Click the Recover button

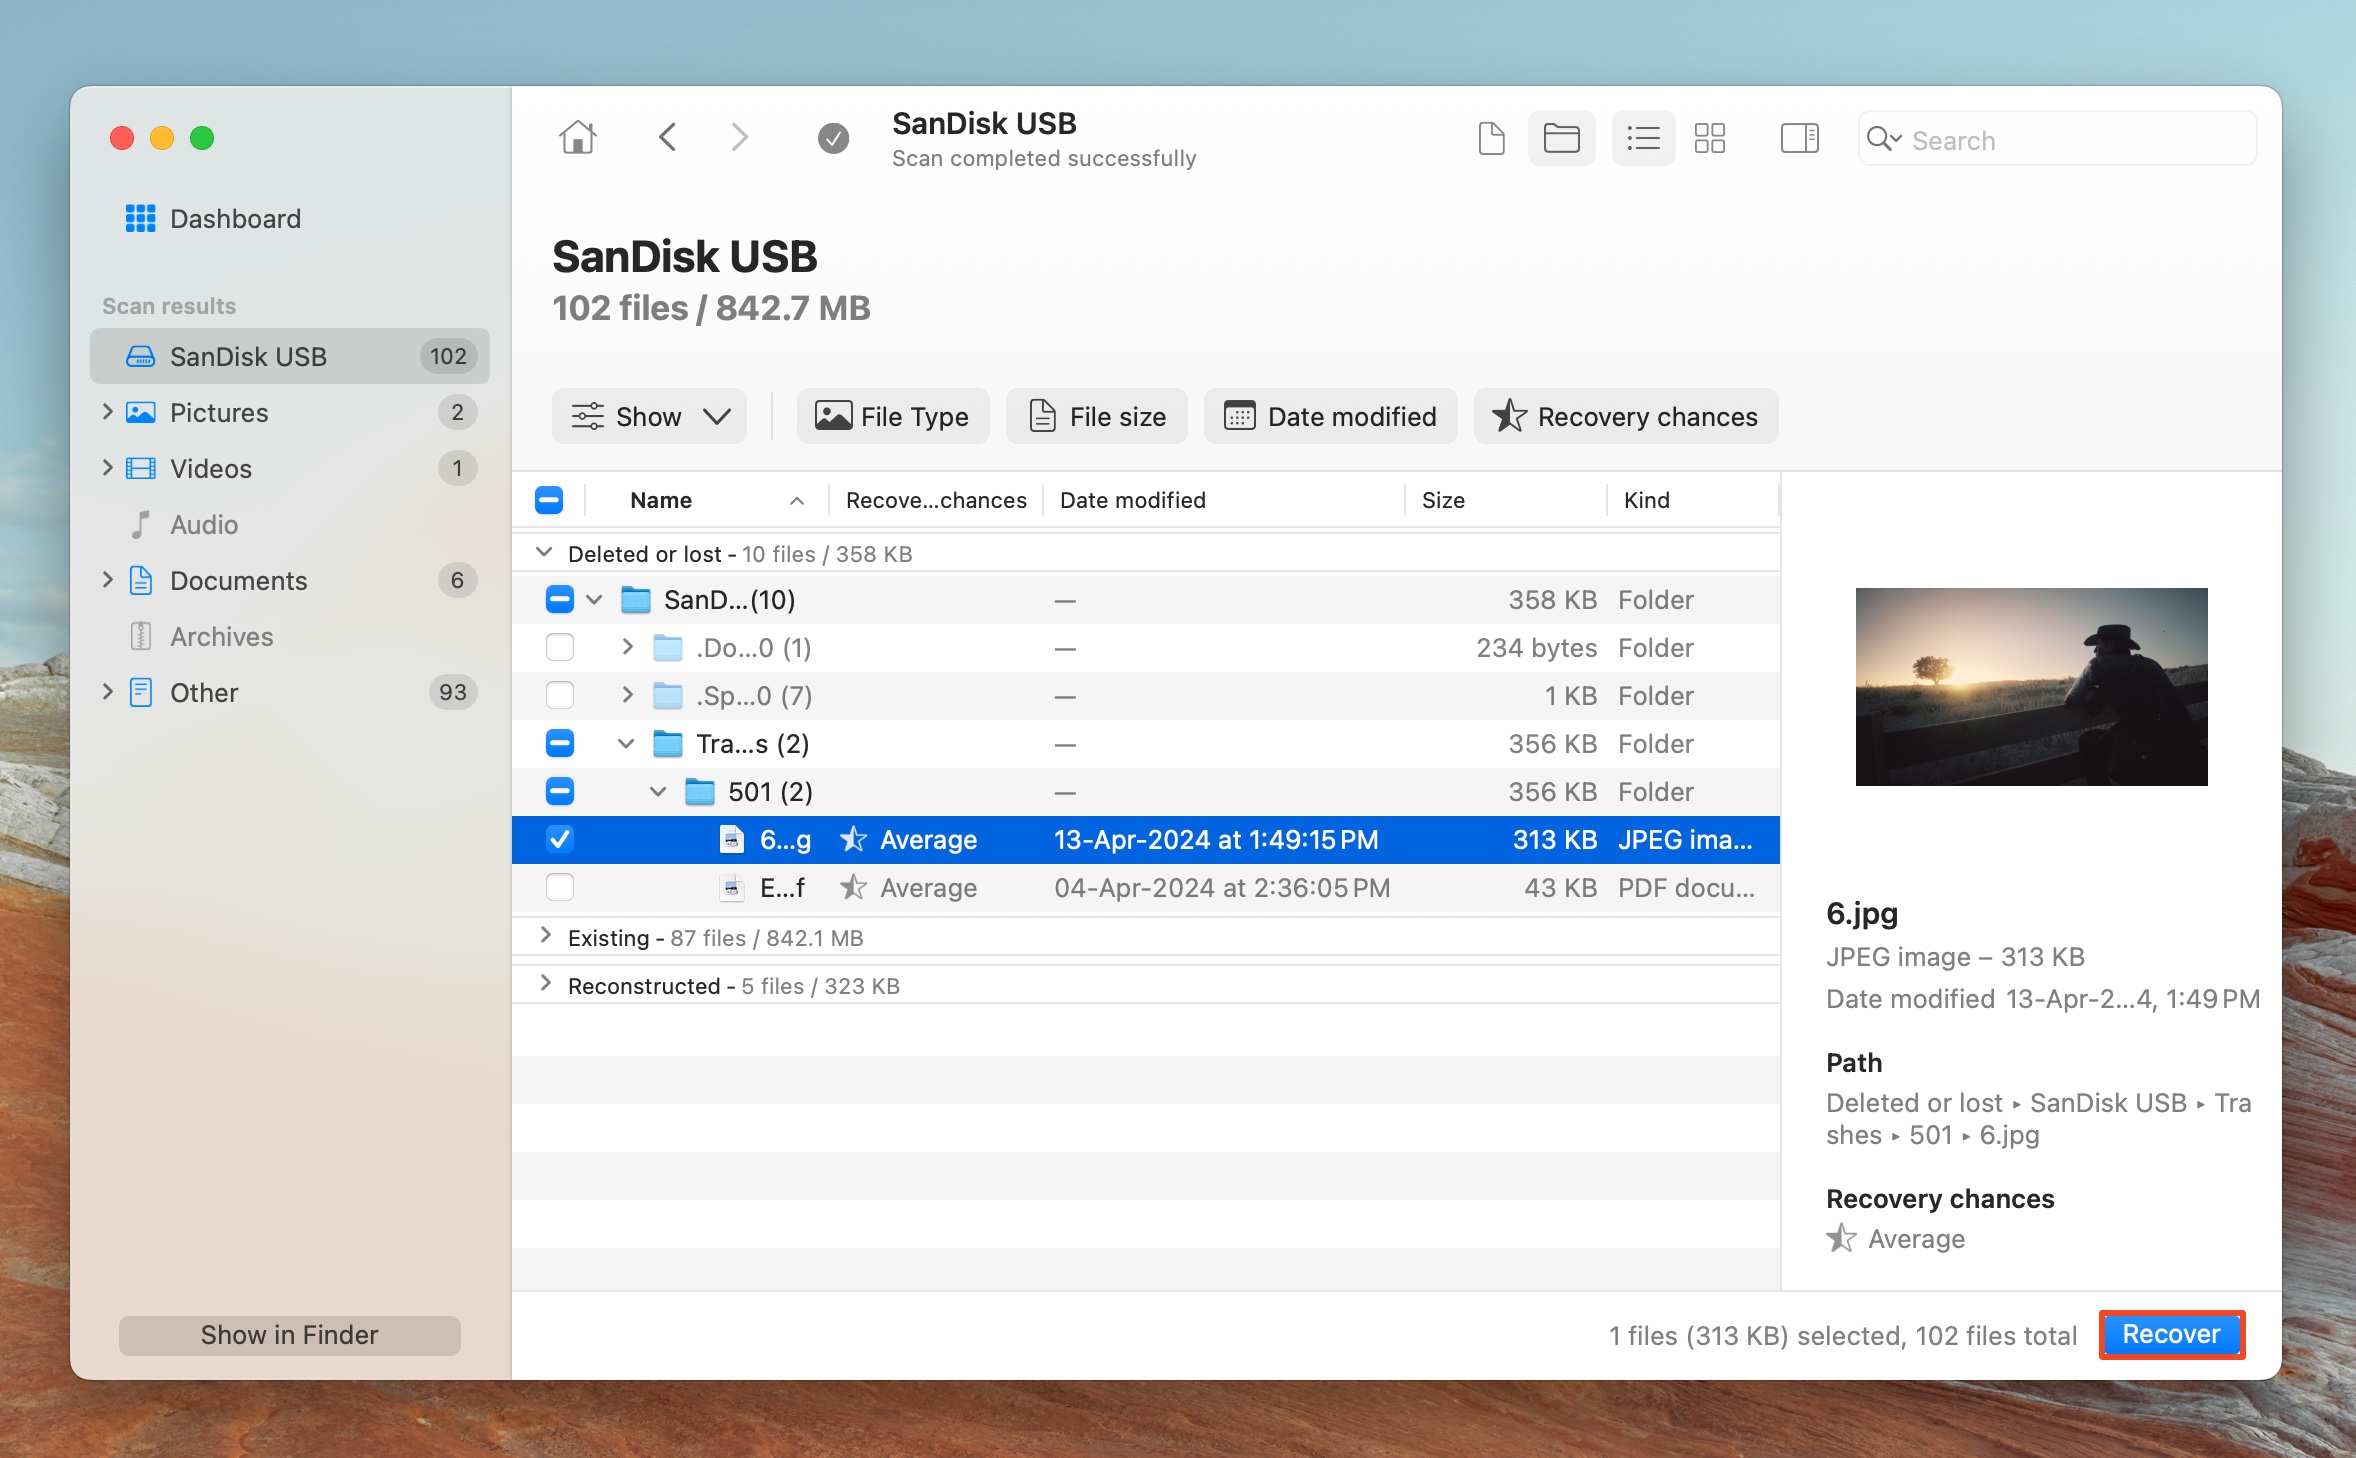tap(2172, 1335)
